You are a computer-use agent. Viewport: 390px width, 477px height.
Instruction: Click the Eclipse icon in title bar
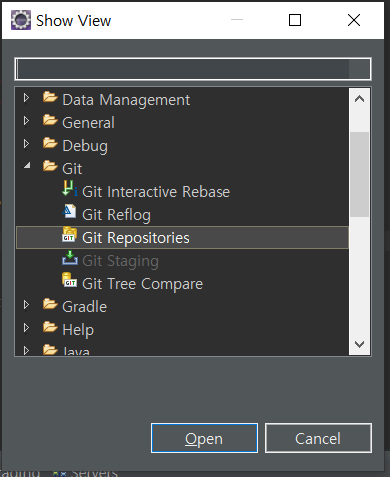point(21,20)
